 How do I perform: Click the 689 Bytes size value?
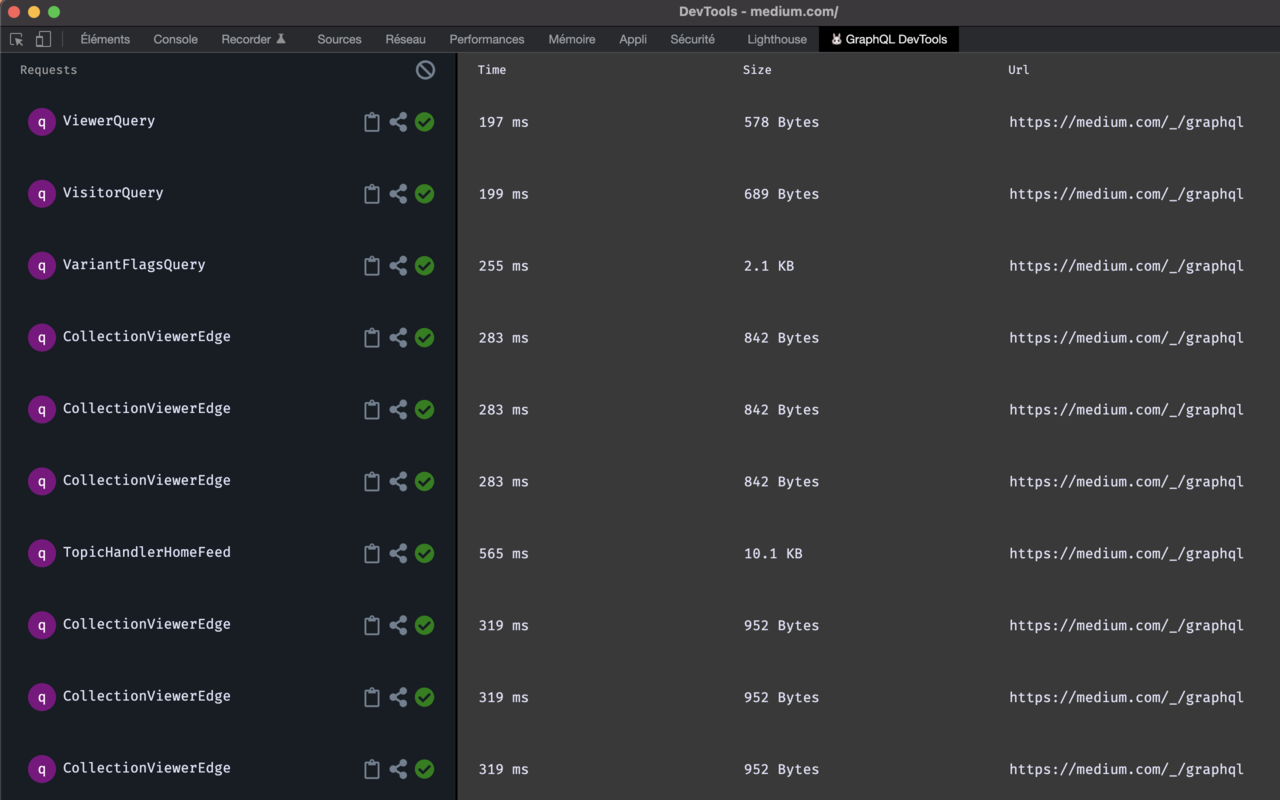click(781, 194)
